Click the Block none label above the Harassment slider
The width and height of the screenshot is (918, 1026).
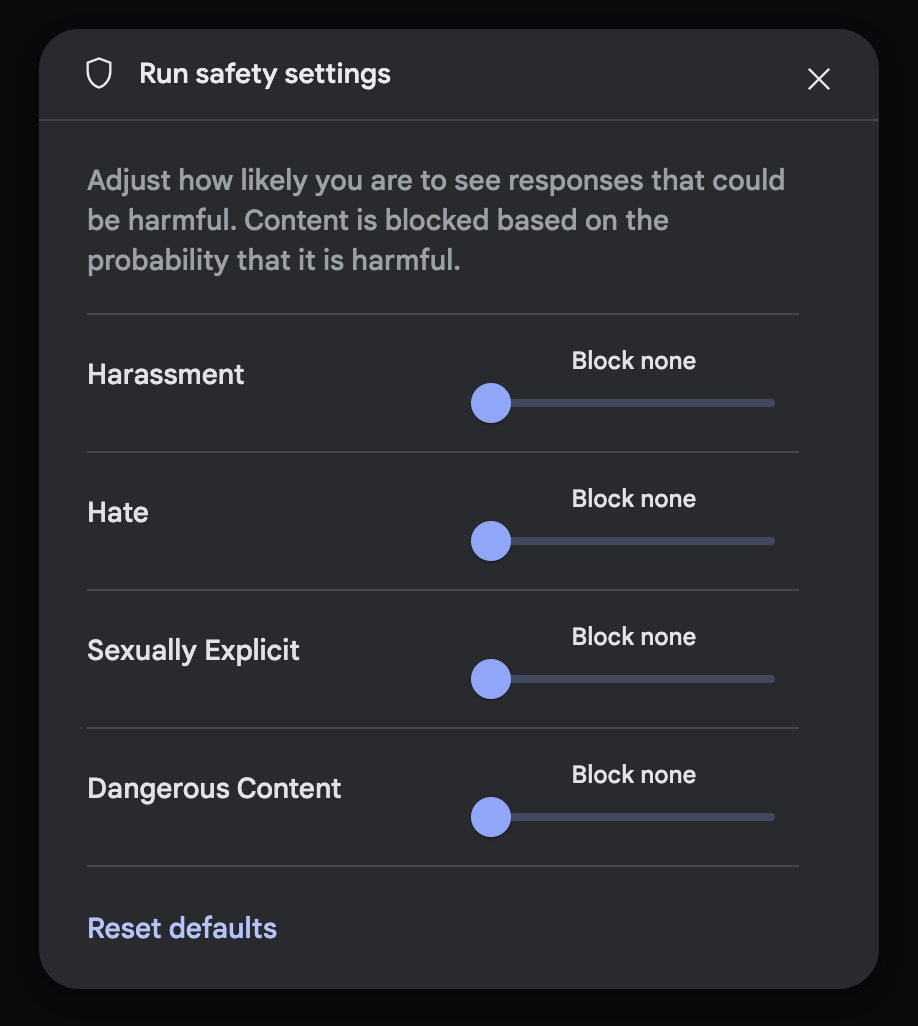click(633, 361)
